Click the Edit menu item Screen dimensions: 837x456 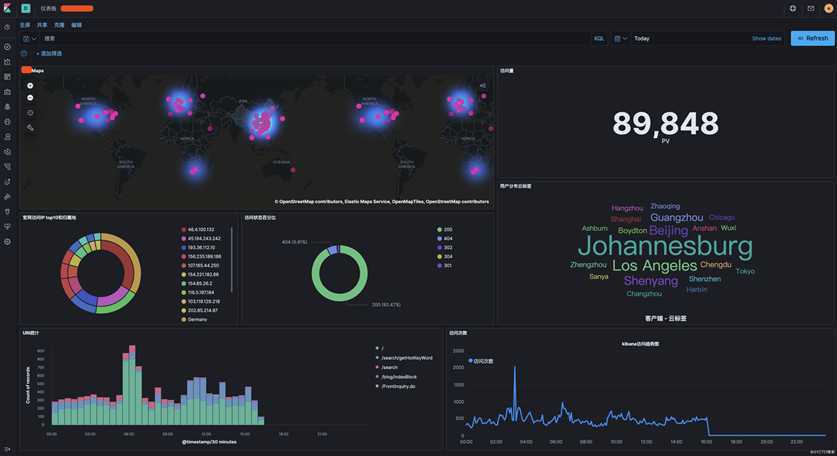tap(76, 25)
